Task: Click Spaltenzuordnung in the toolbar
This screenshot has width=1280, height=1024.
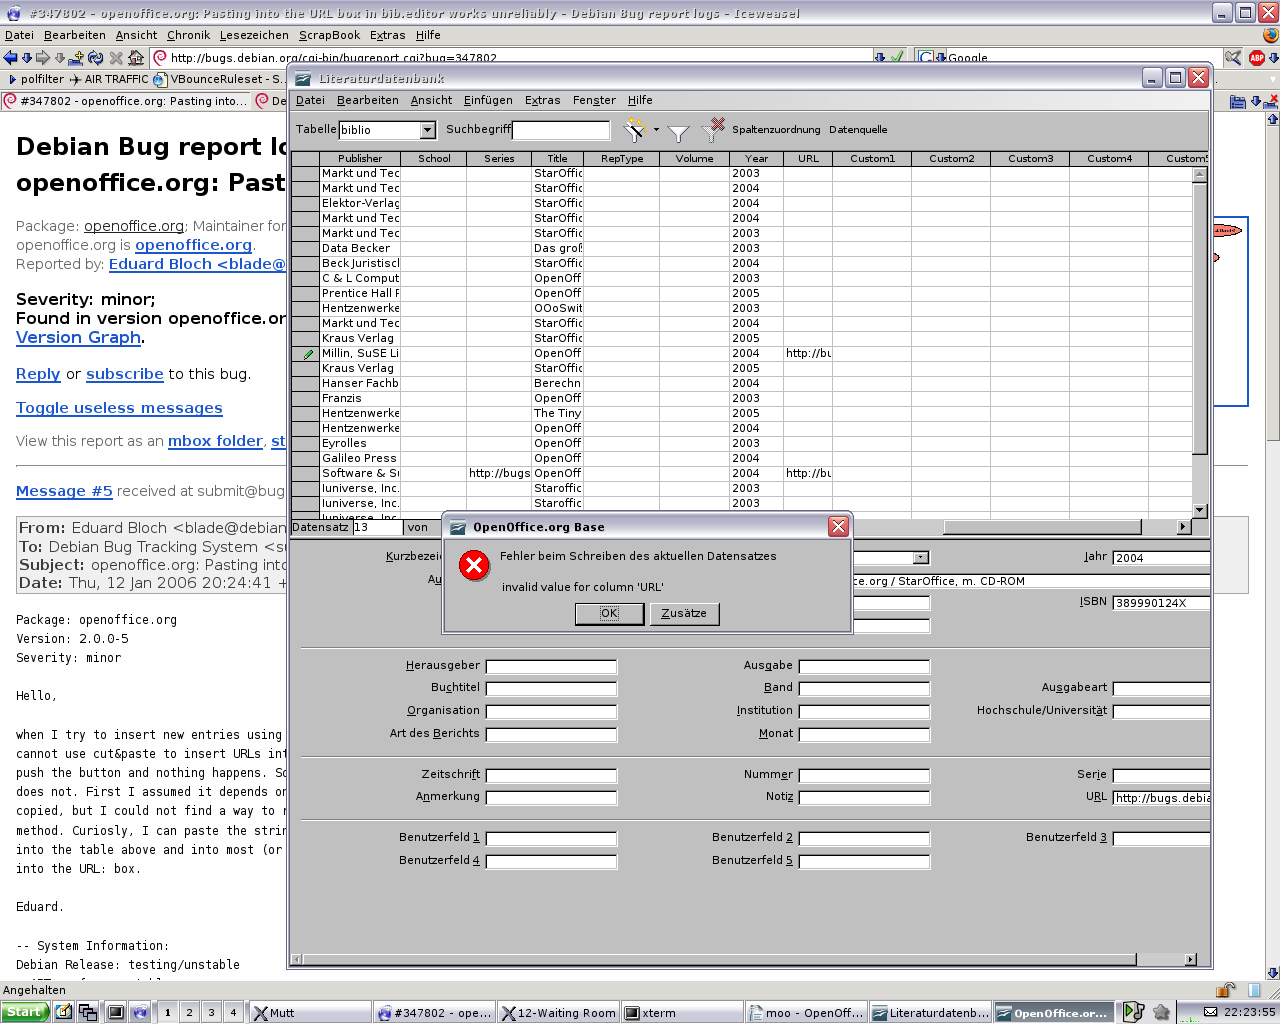Action: point(776,130)
